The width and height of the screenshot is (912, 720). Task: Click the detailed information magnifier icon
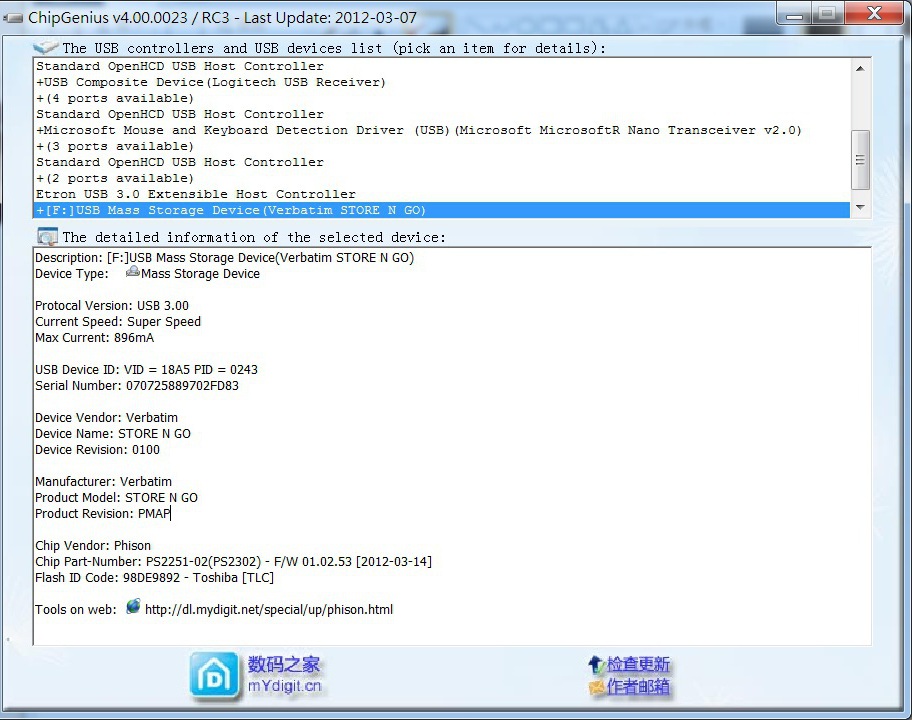pos(47,237)
